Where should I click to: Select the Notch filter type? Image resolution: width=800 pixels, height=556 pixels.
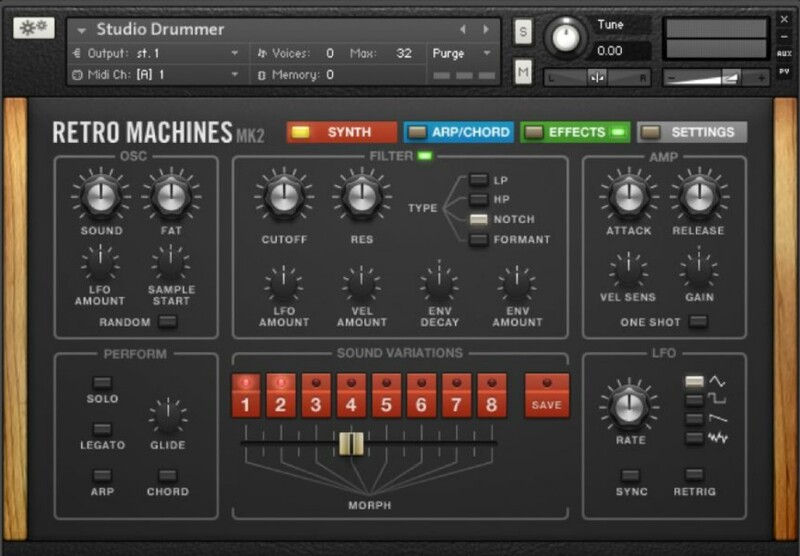point(479,219)
